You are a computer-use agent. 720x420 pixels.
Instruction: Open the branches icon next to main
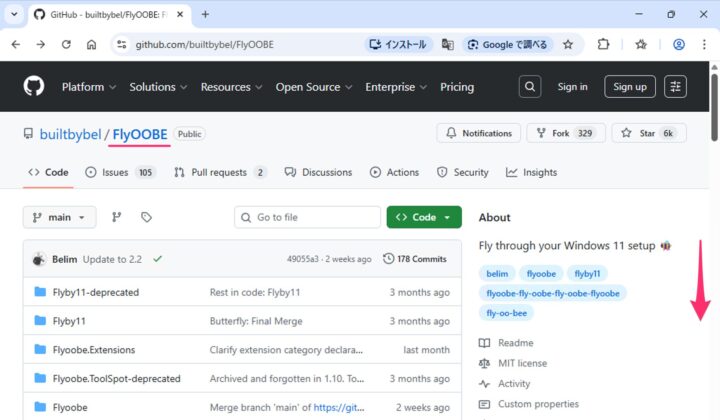pyautogui.click(x=116, y=217)
